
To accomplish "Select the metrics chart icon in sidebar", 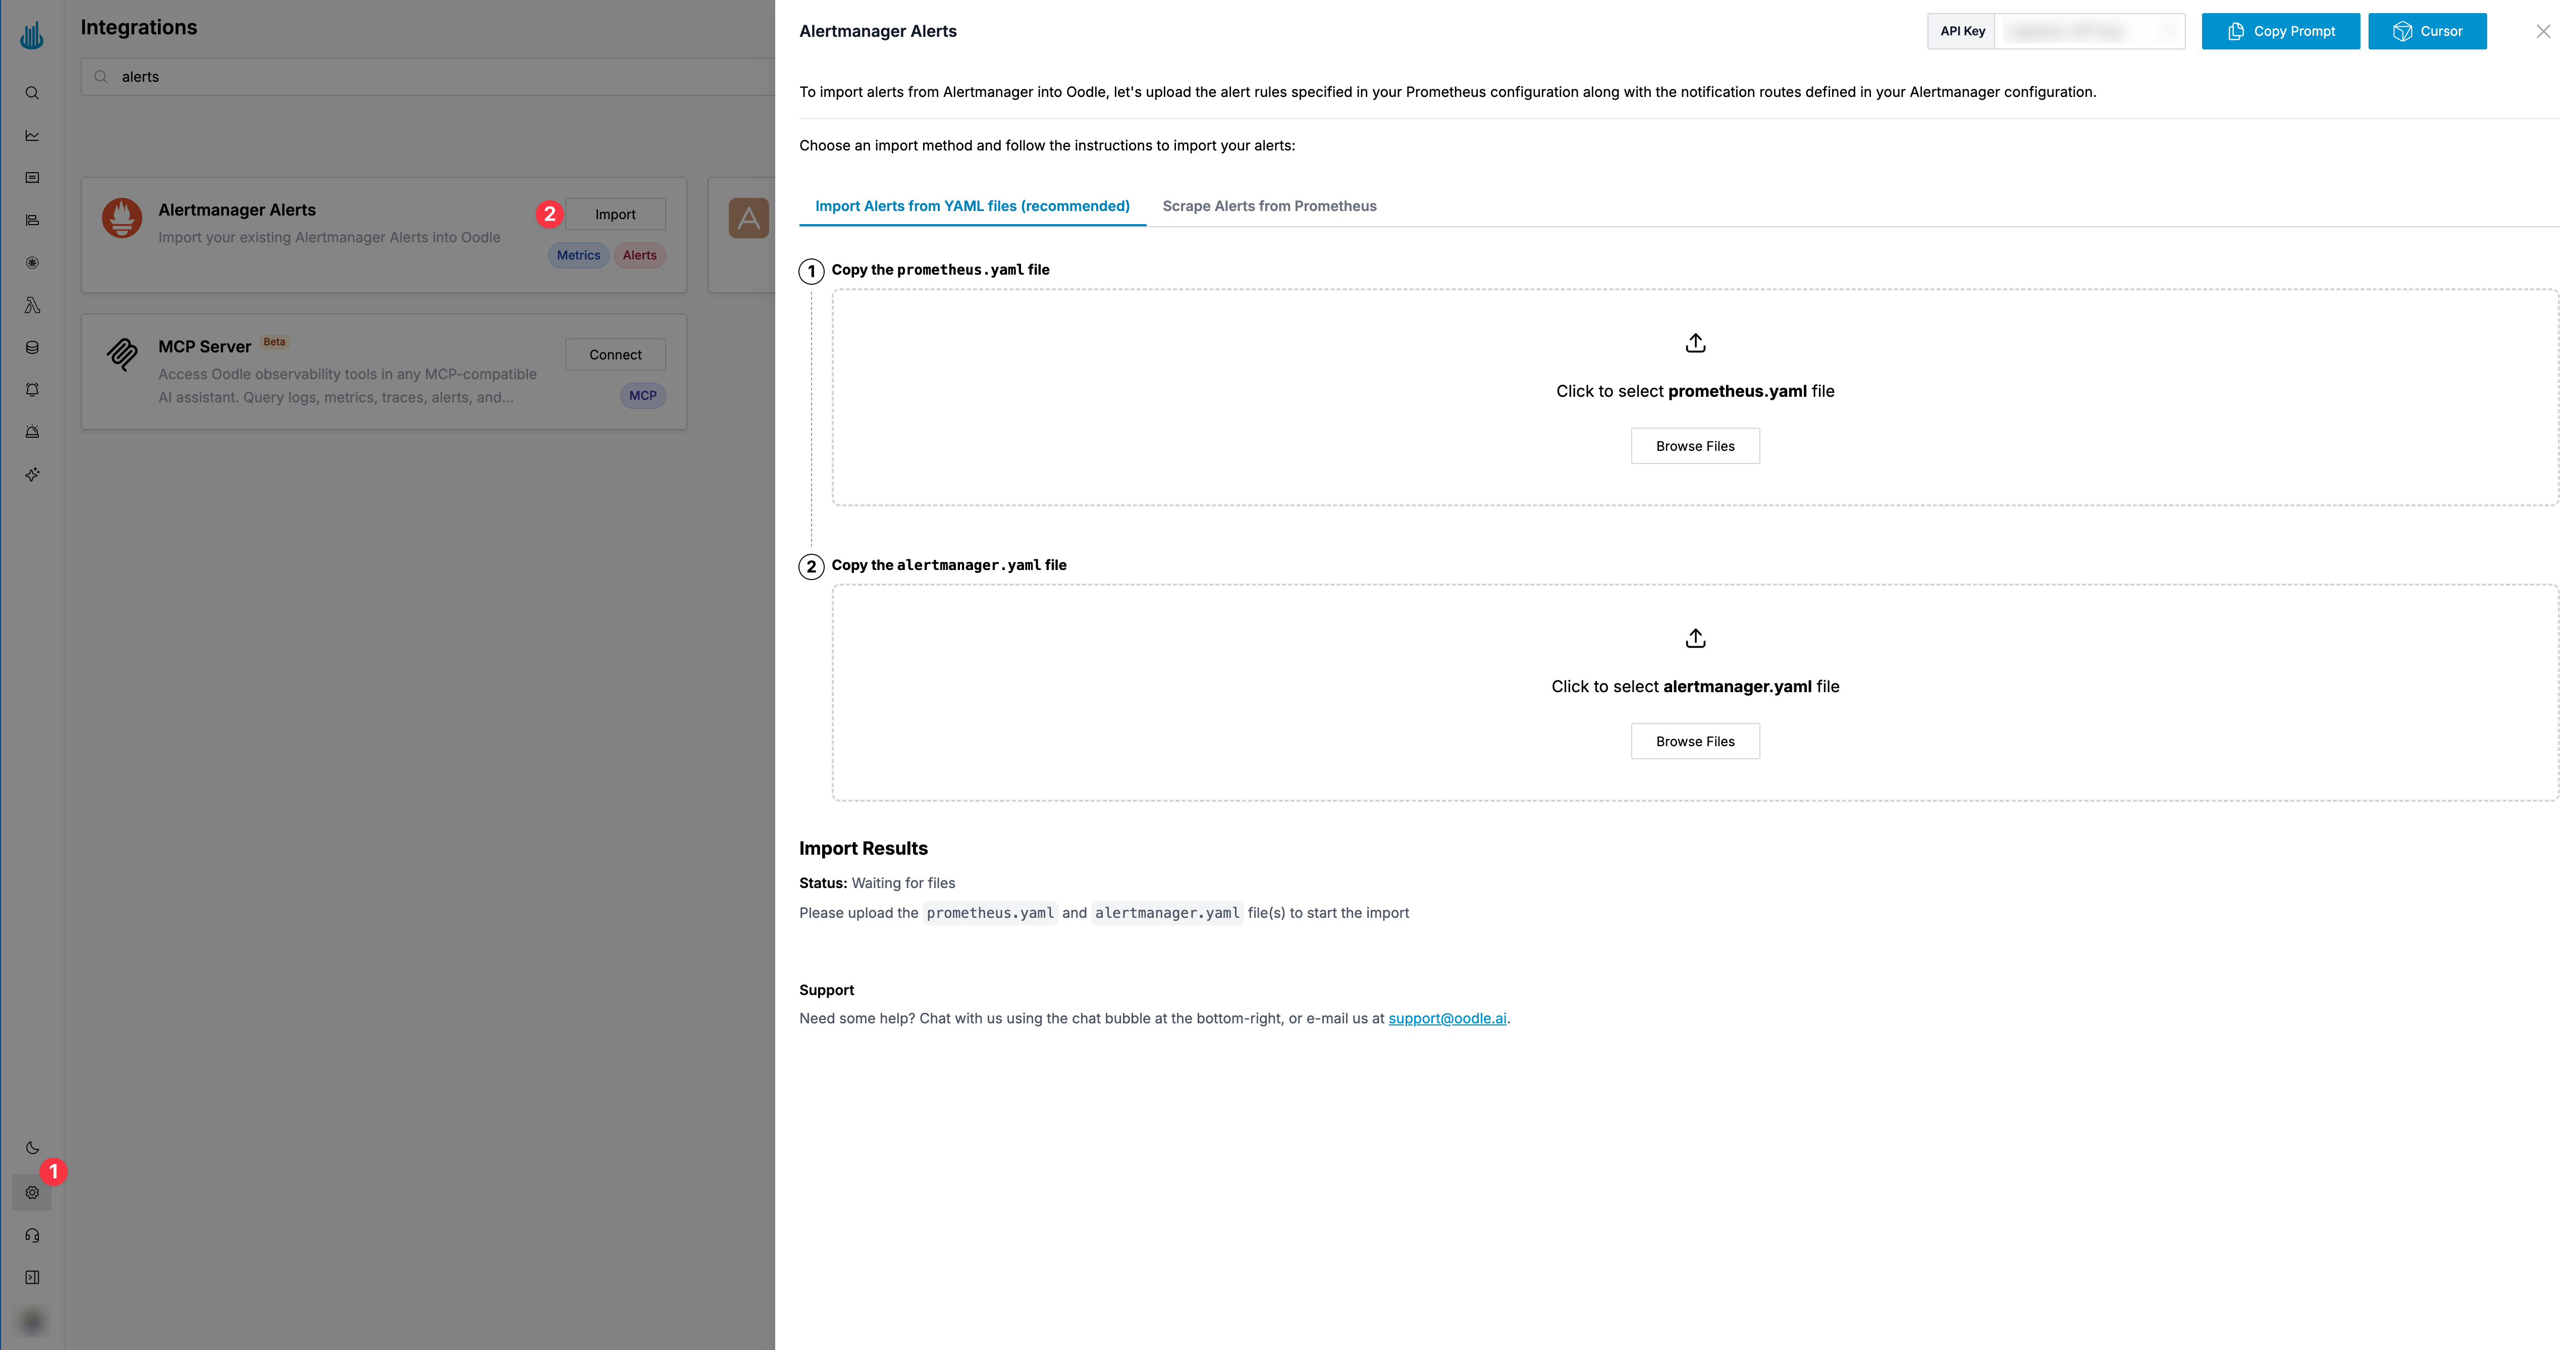I will 32,135.
